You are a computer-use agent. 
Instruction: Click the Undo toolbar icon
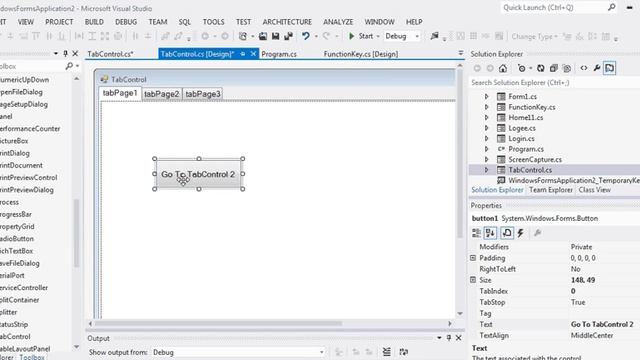(306, 36)
